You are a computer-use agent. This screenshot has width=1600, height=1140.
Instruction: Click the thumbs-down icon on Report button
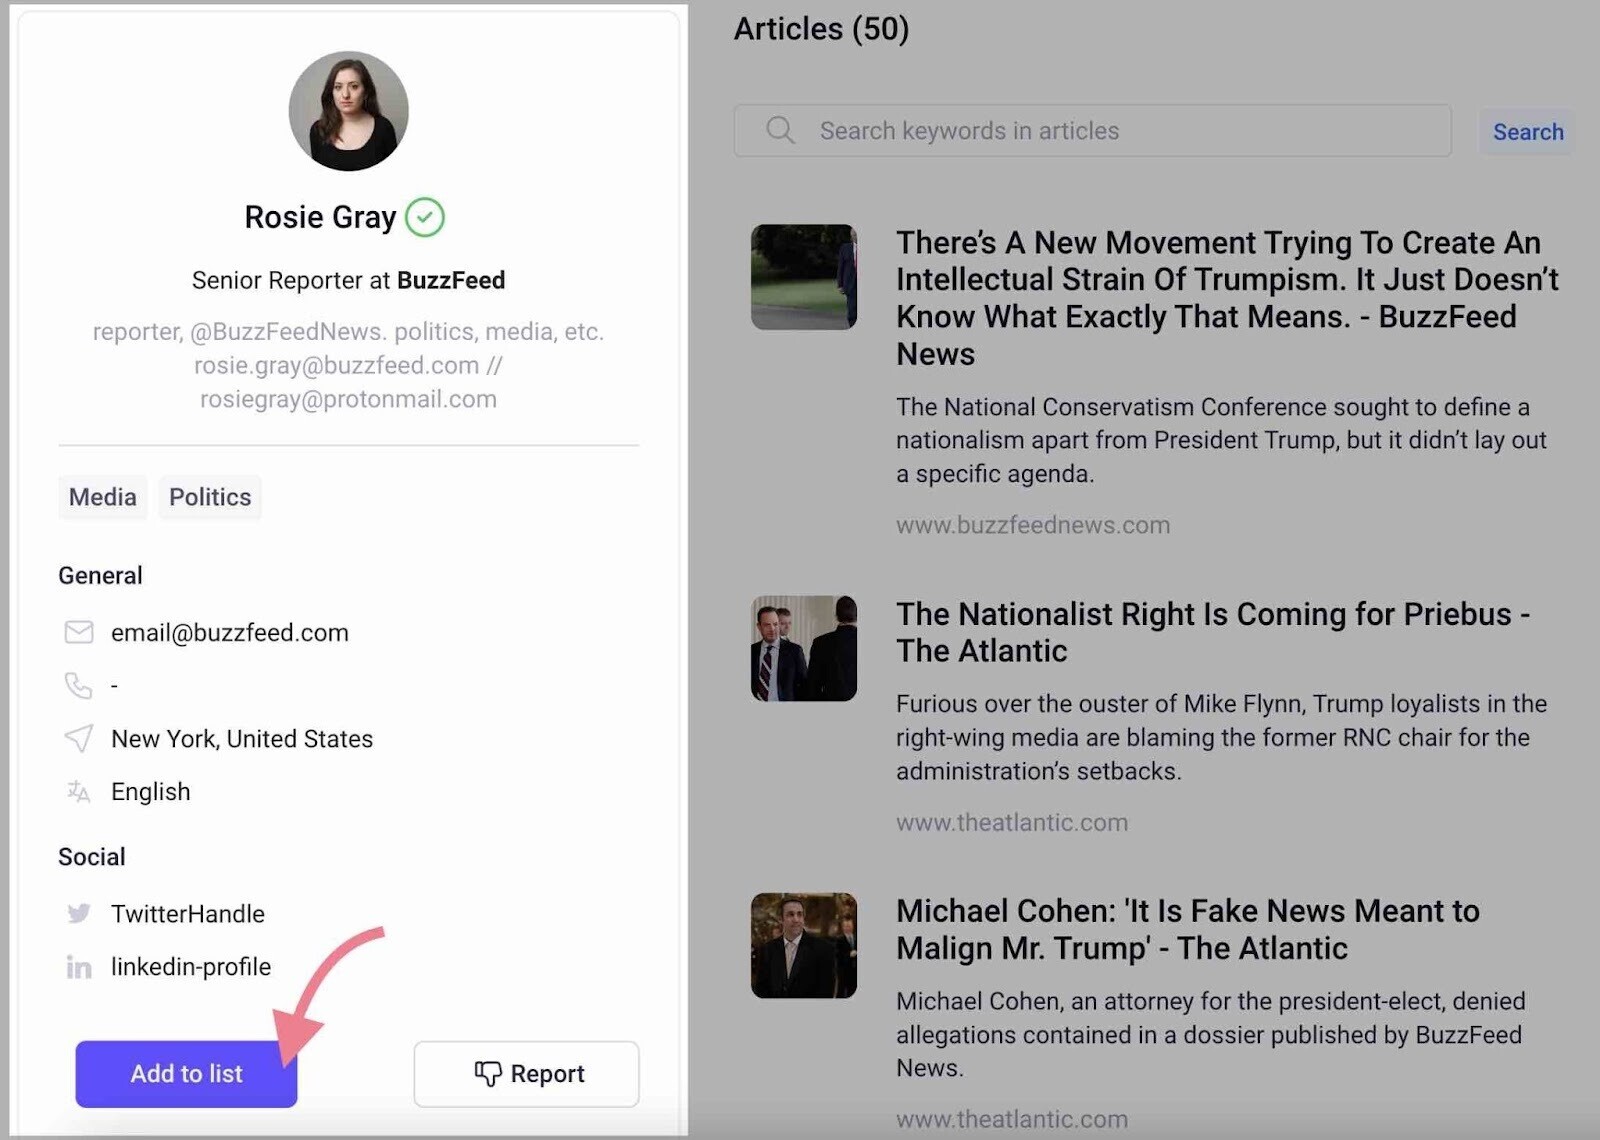tap(488, 1073)
